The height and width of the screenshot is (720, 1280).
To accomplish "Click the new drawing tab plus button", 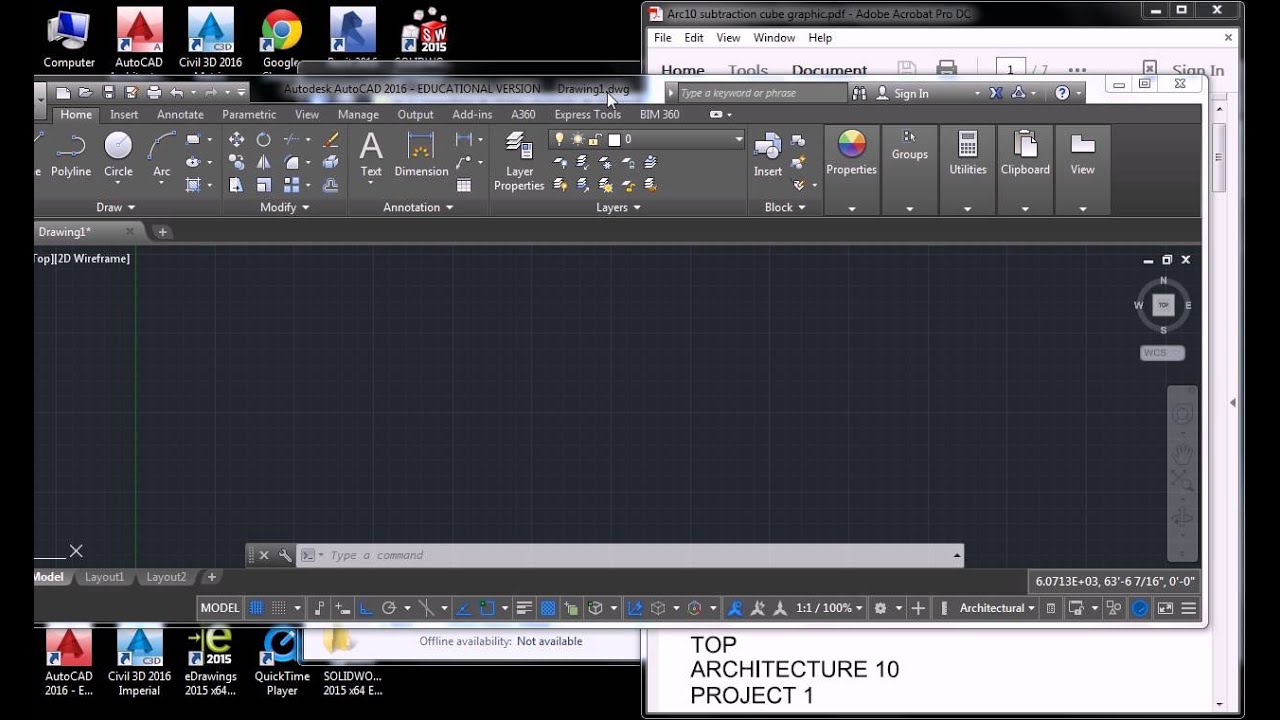I will pos(162,232).
